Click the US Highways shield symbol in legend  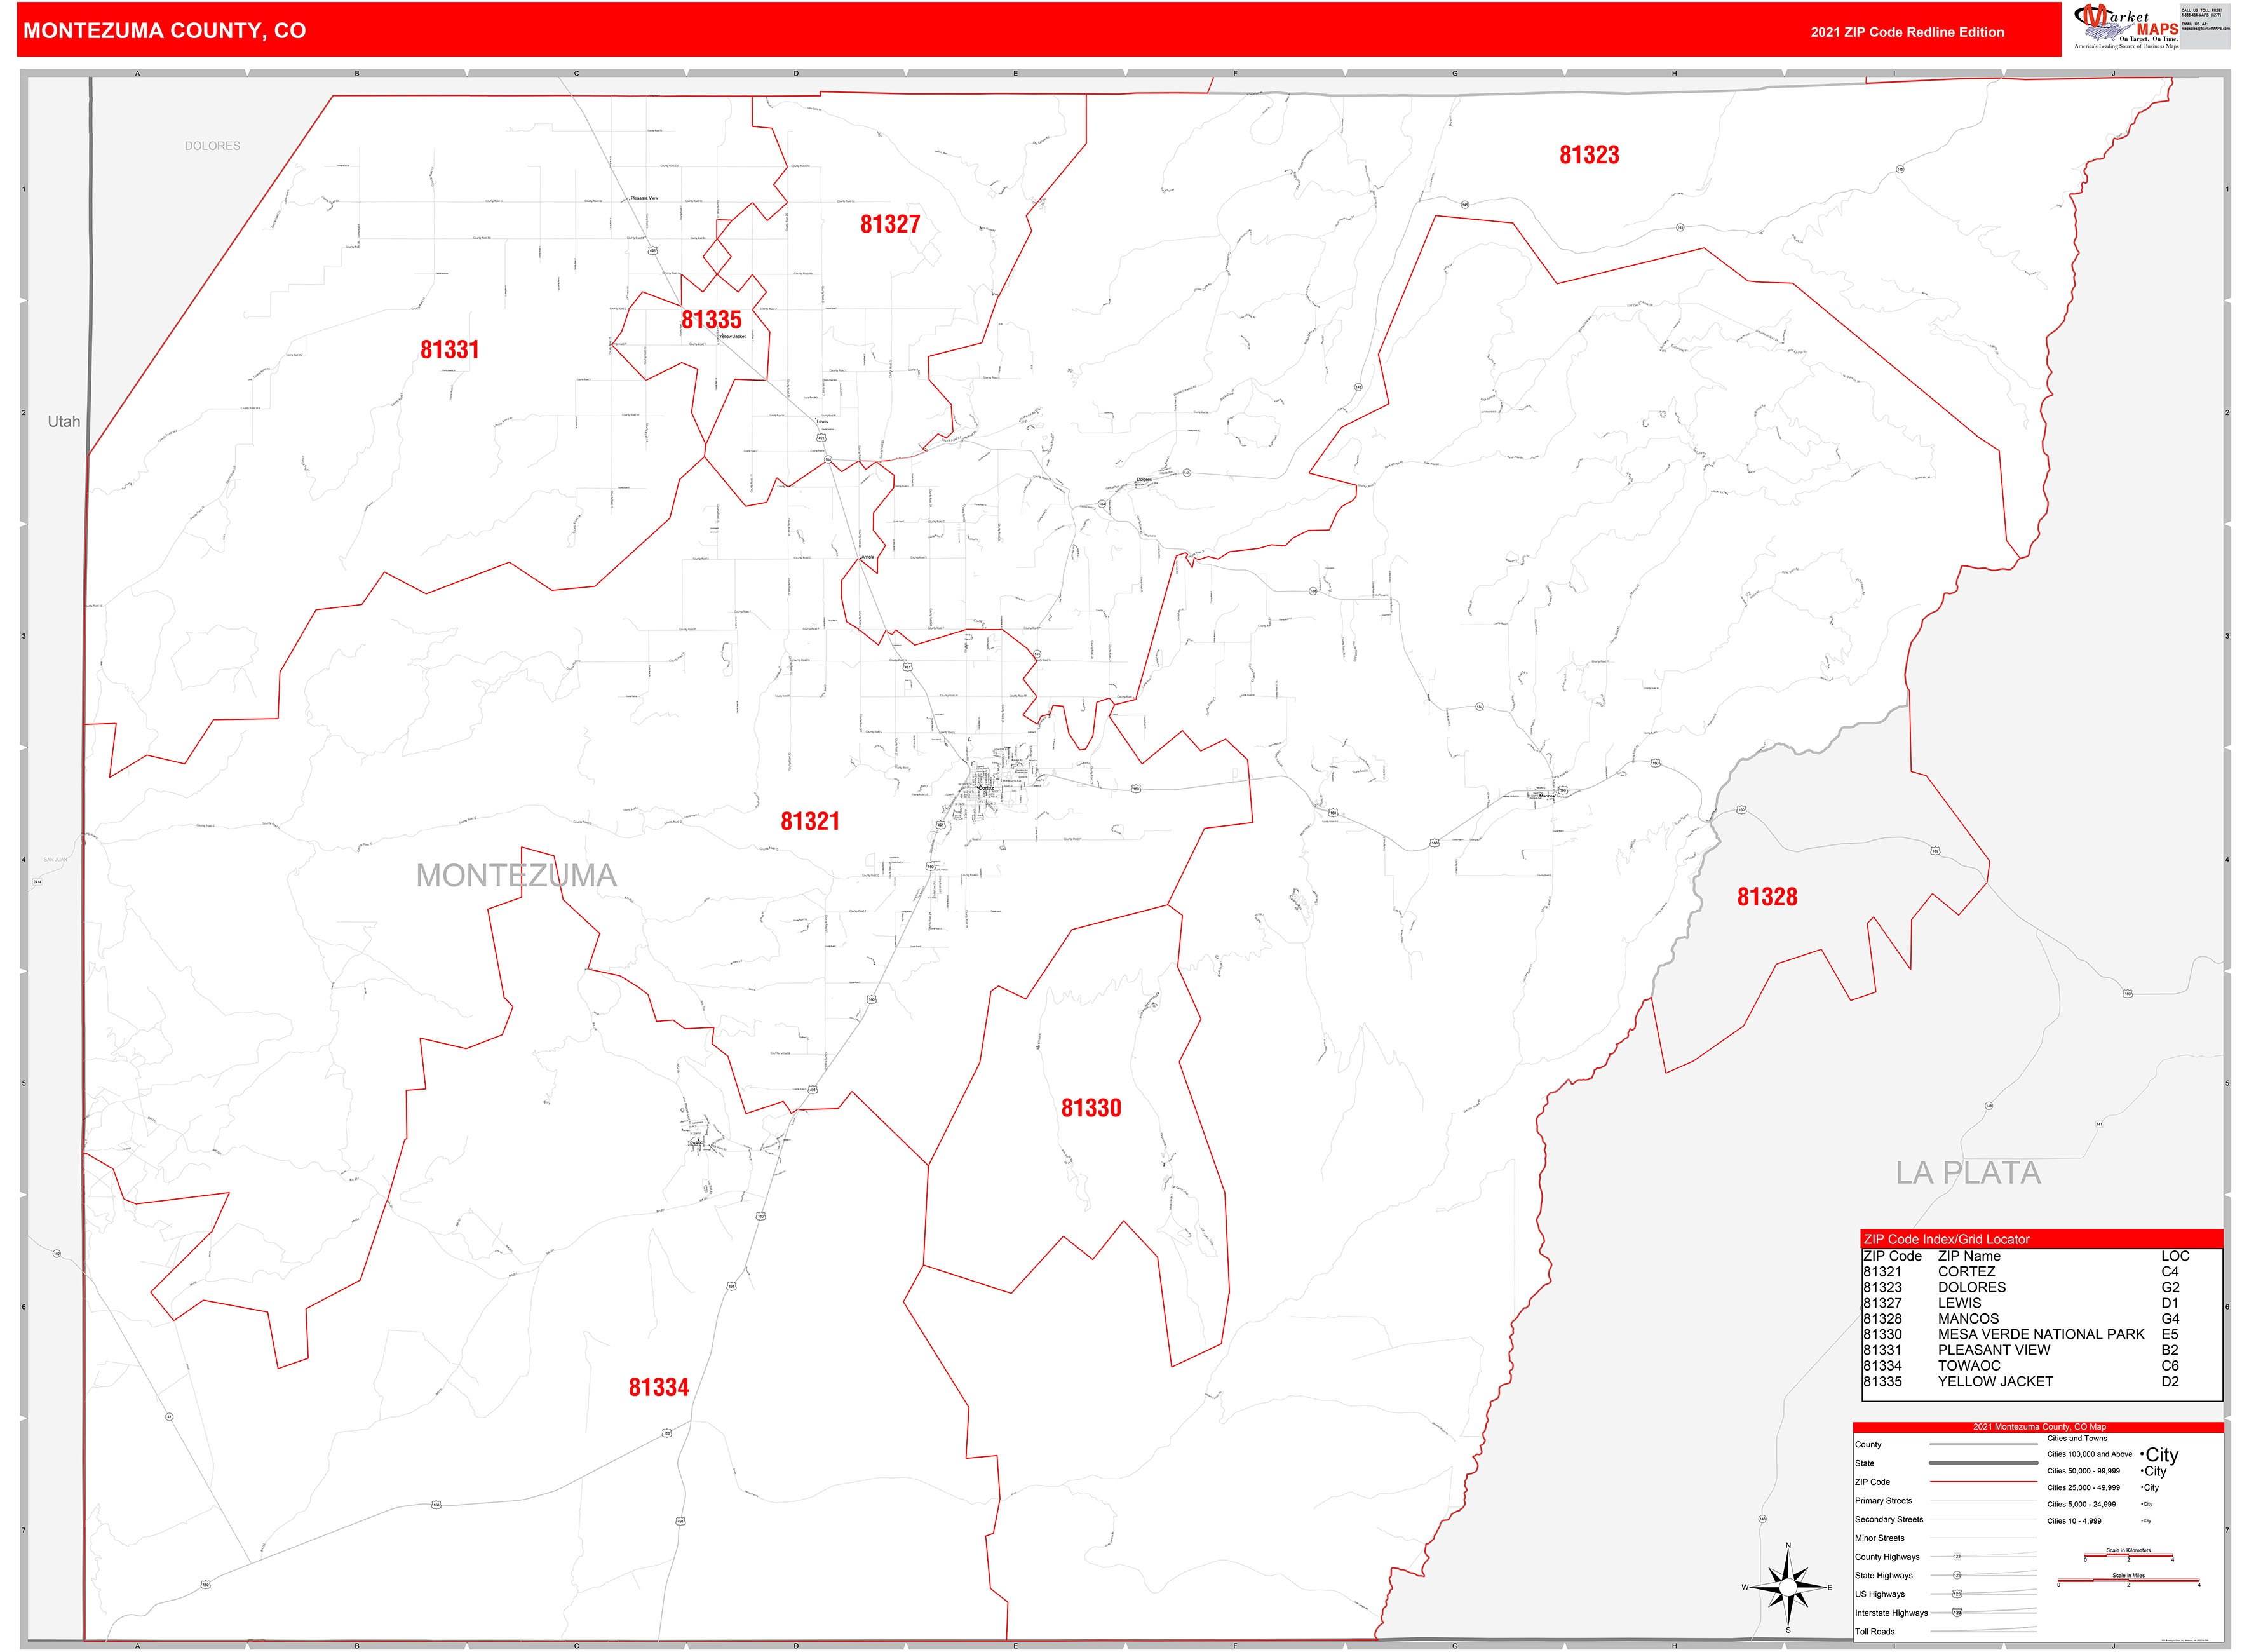[1958, 1594]
